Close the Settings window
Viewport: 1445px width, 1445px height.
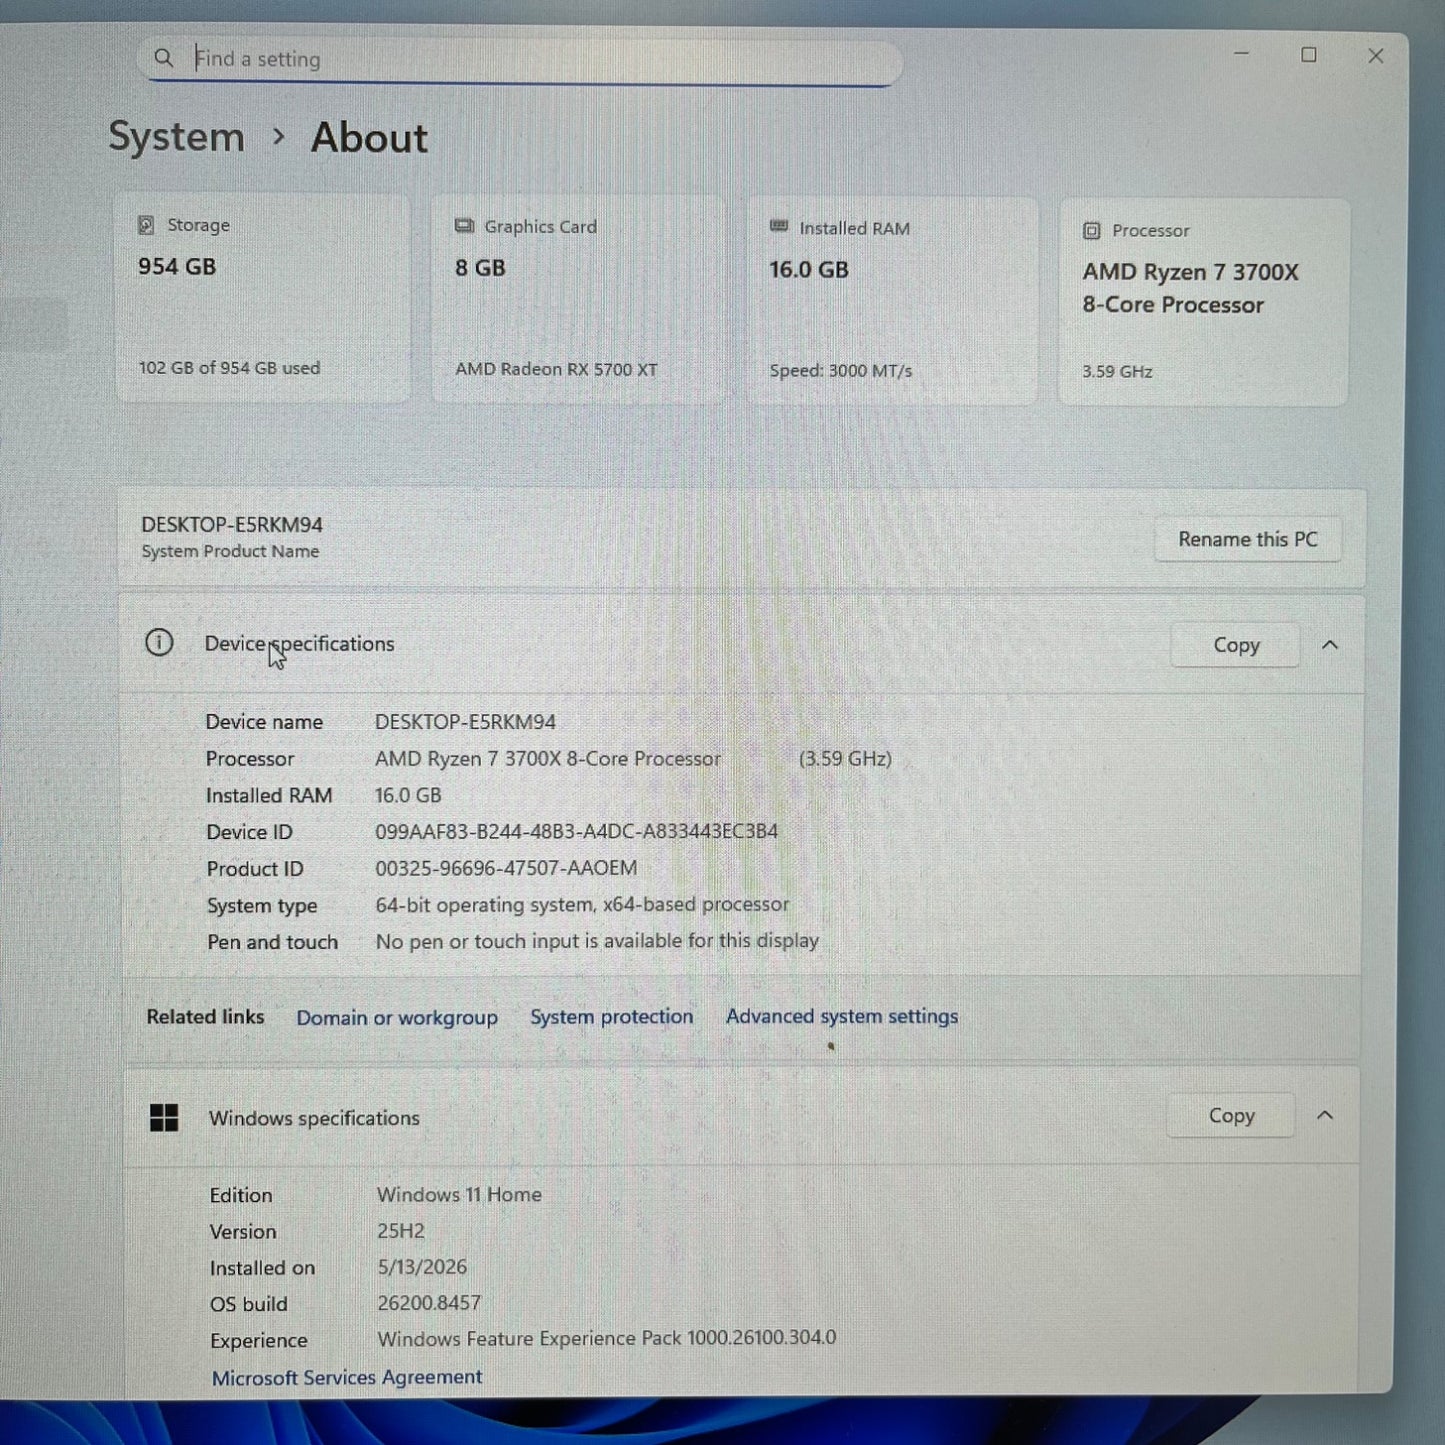click(1376, 56)
